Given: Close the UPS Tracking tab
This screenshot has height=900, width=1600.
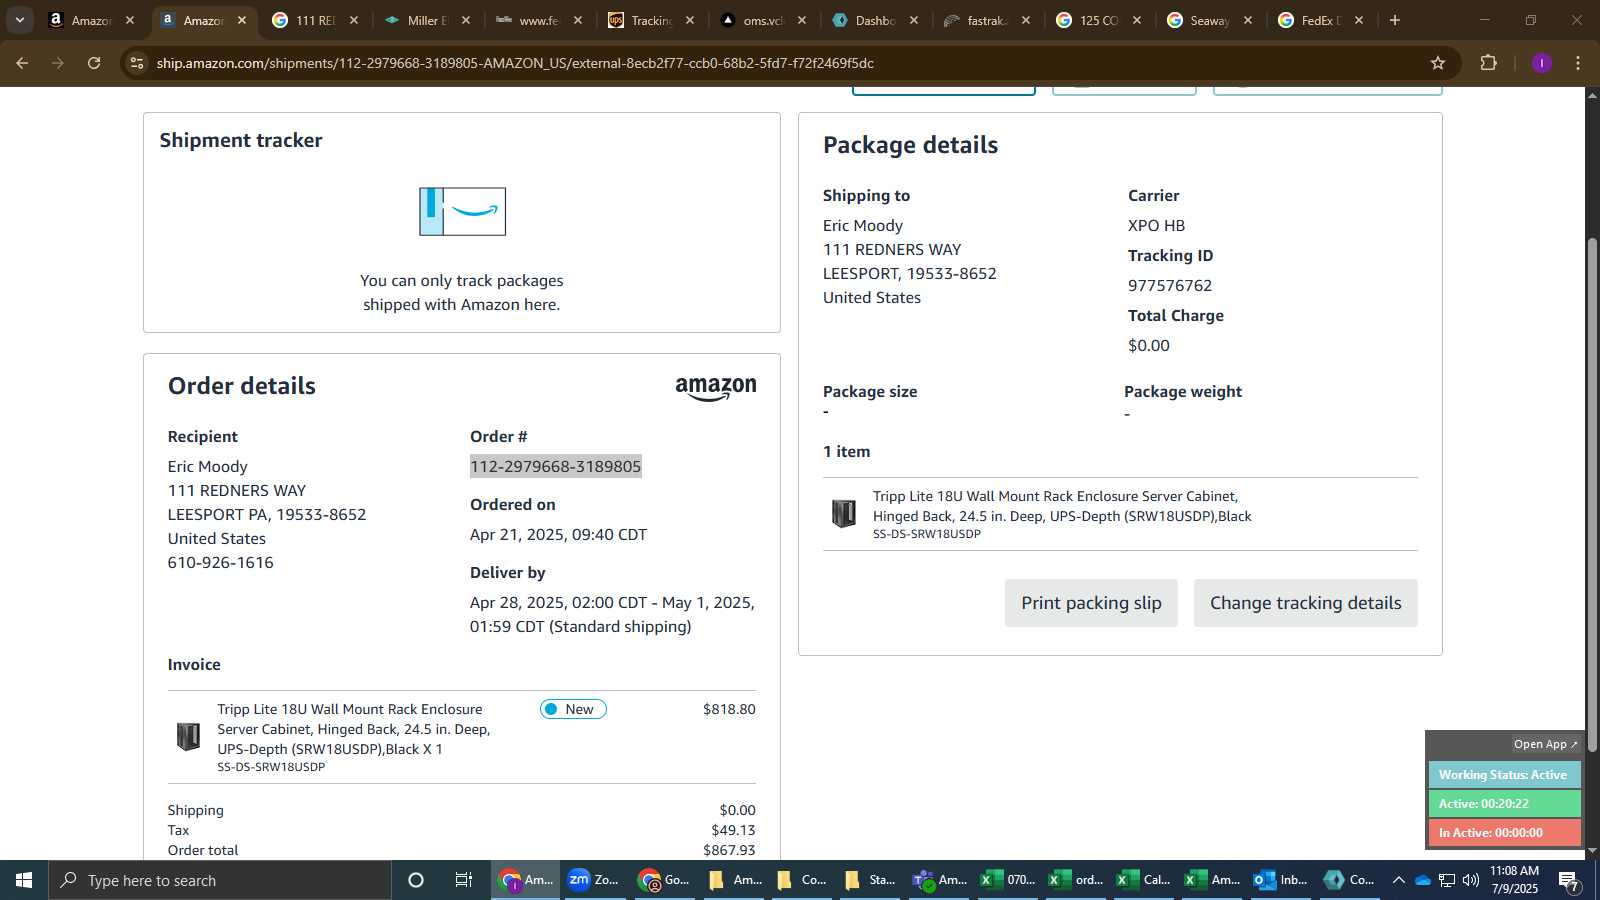Looking at the screenshot, I should [689, 20].
